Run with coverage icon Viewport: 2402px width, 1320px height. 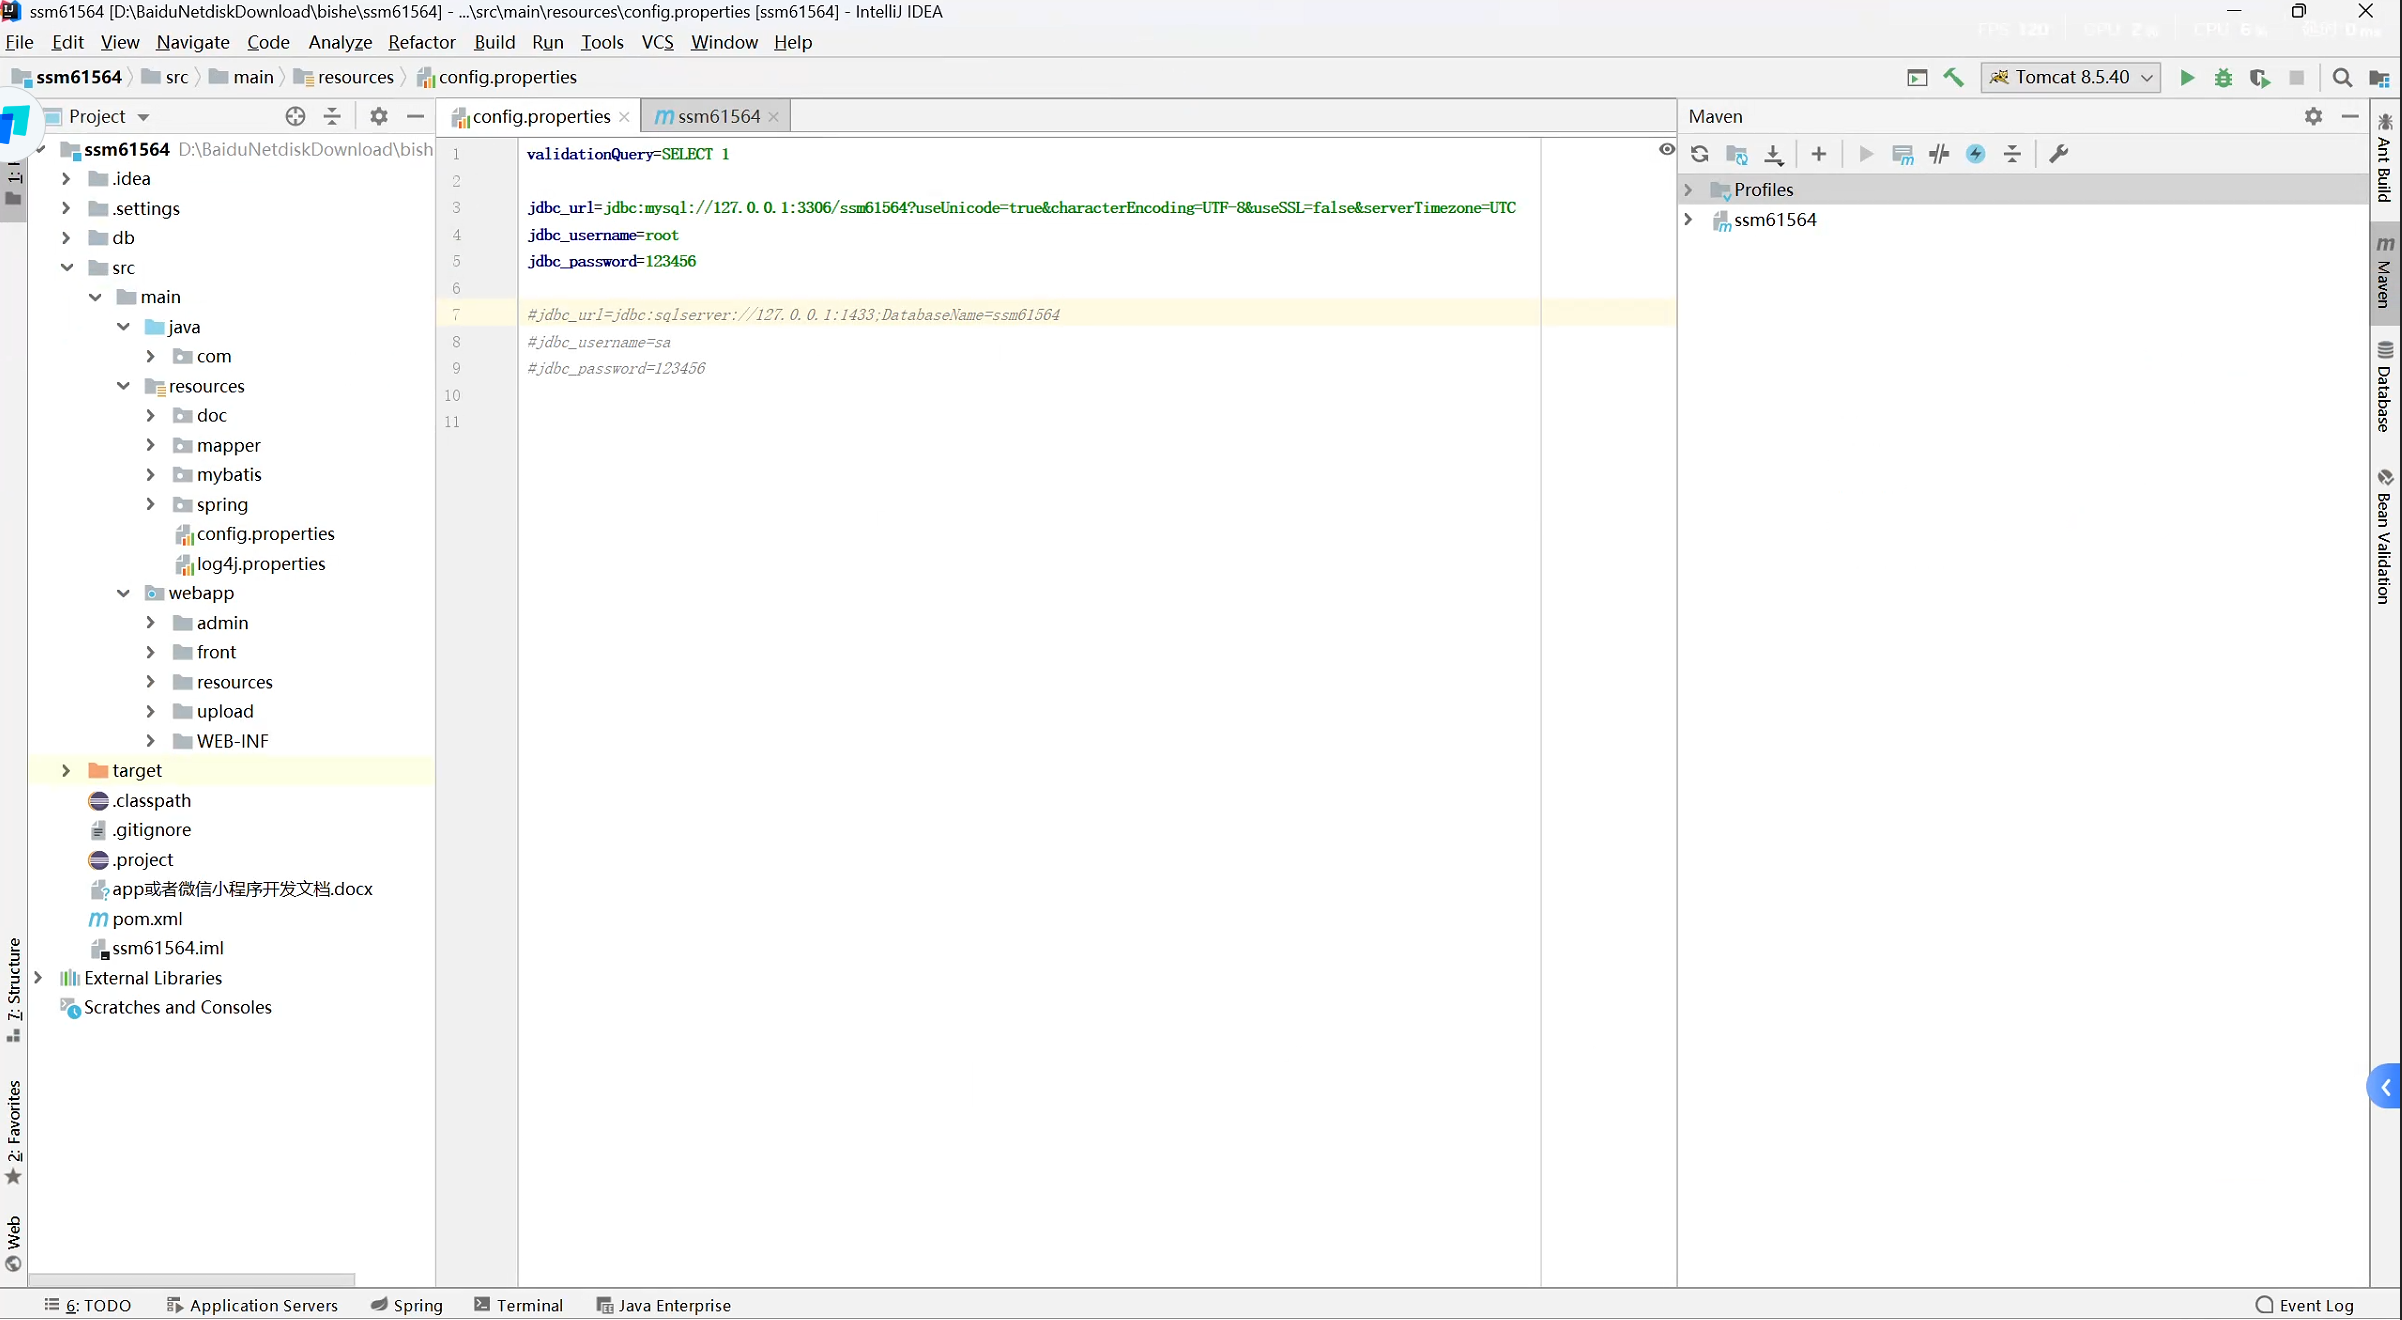pyautogui.click(x=2260, y=78)
